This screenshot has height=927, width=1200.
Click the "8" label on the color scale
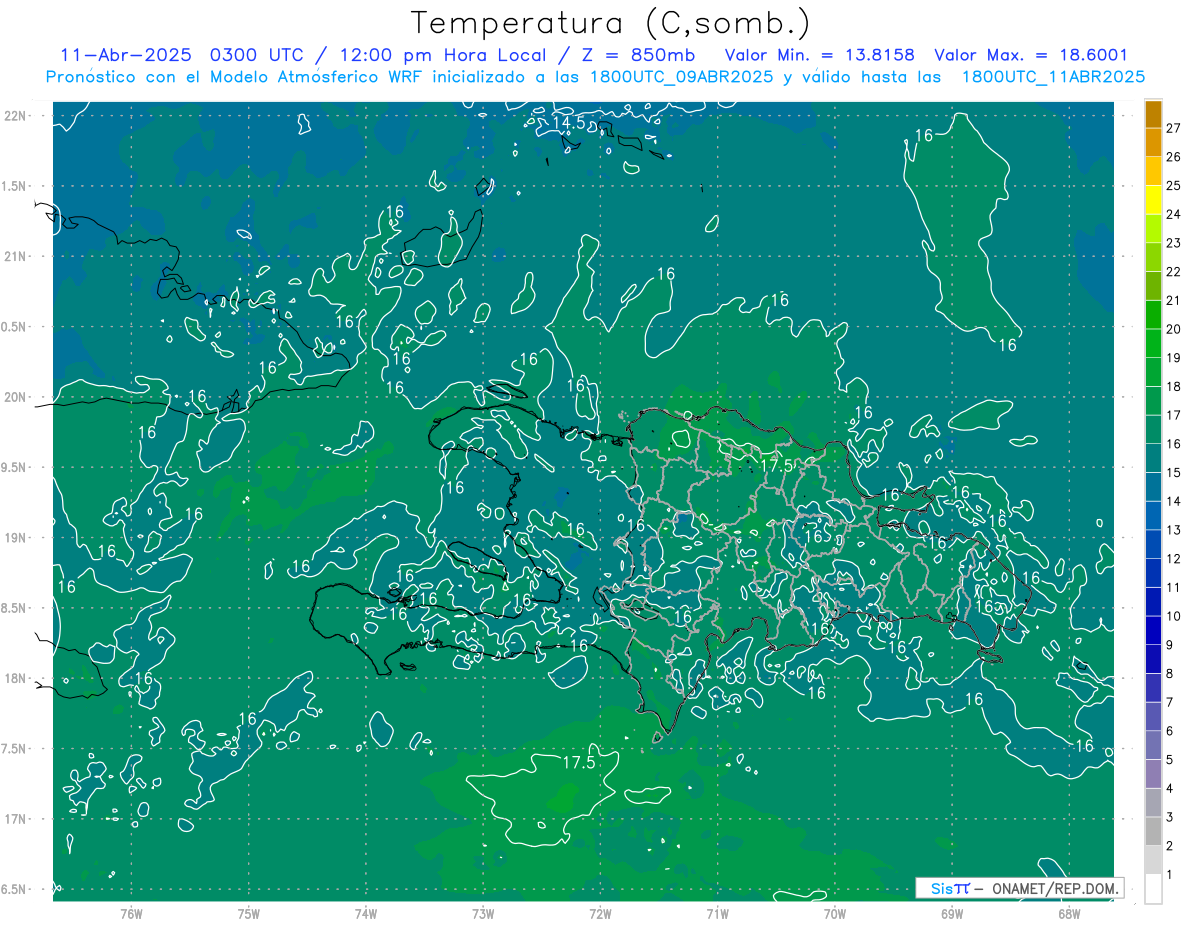coord(1169,673)
